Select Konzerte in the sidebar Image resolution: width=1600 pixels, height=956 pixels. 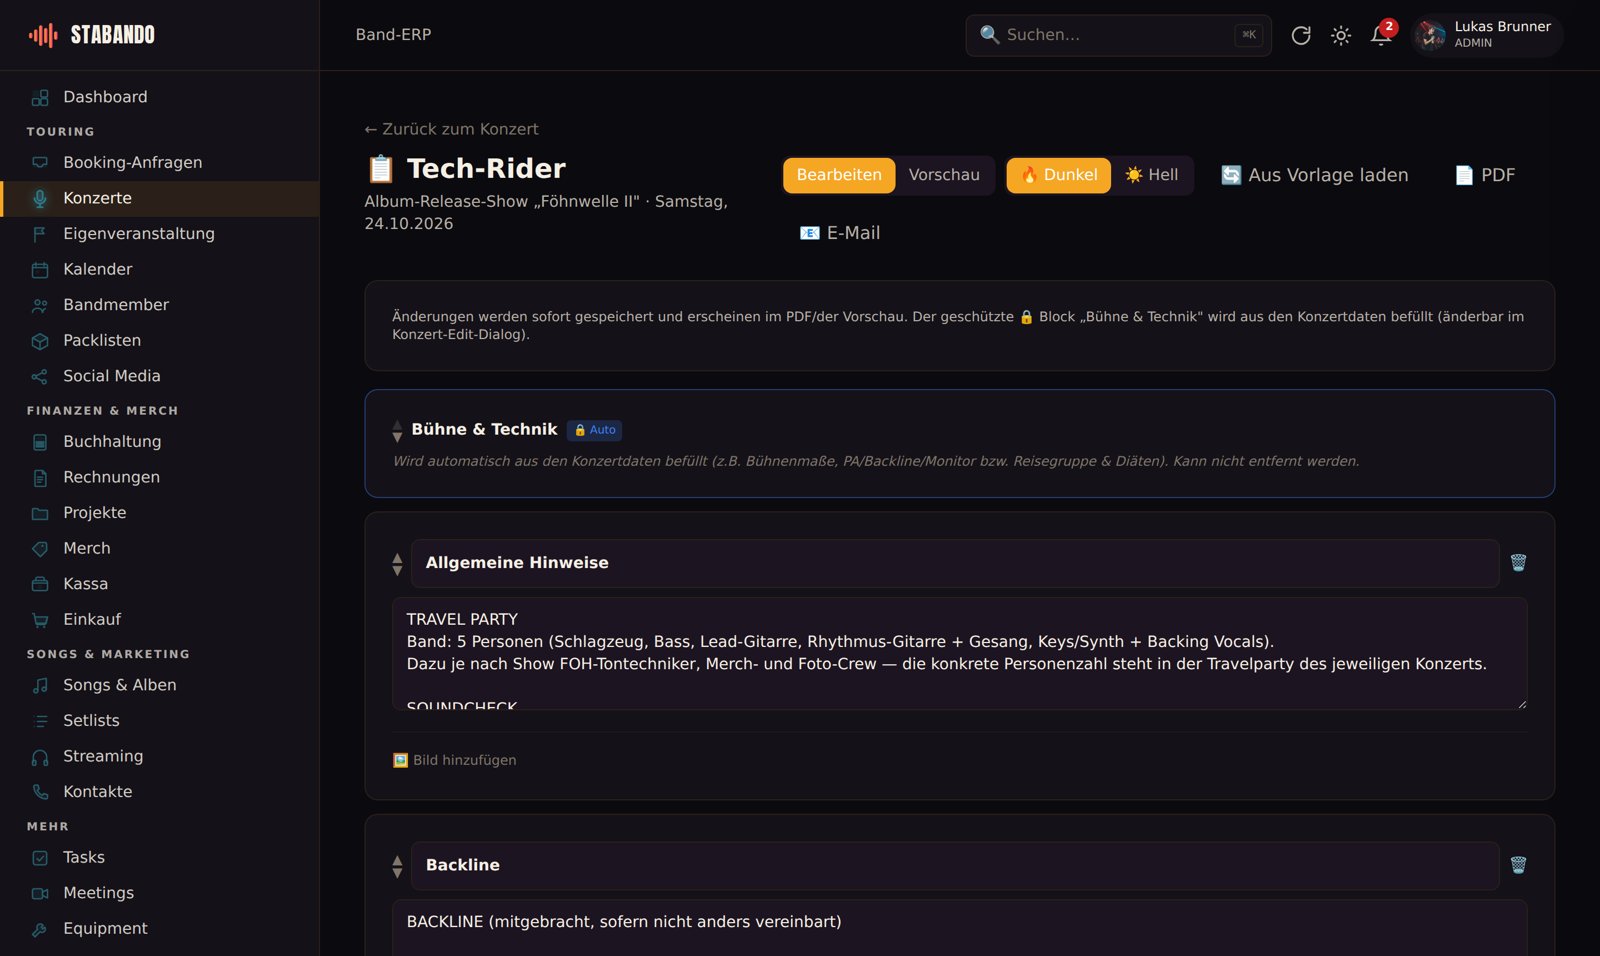160,198
